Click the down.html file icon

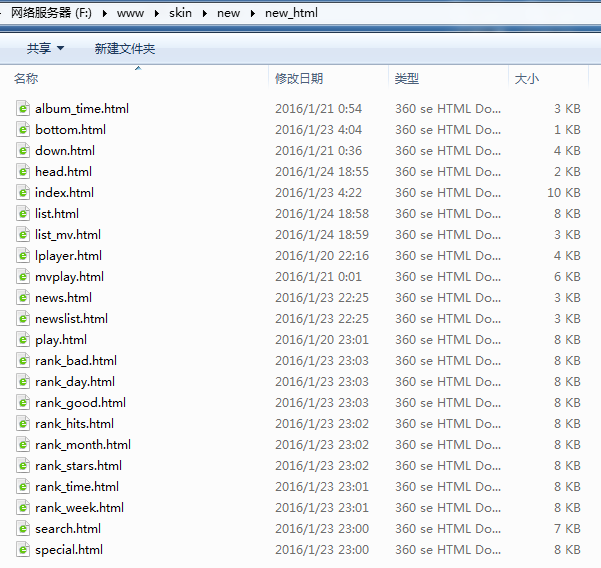pos(23,151)
